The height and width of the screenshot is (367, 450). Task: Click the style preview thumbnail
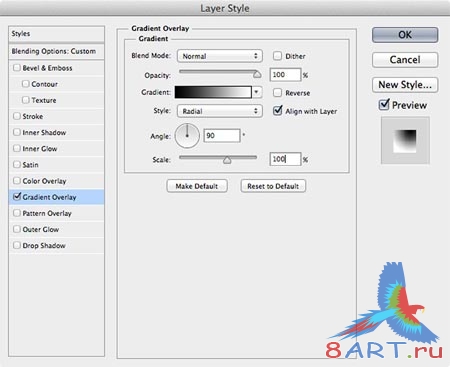click(x=405, y=140)
